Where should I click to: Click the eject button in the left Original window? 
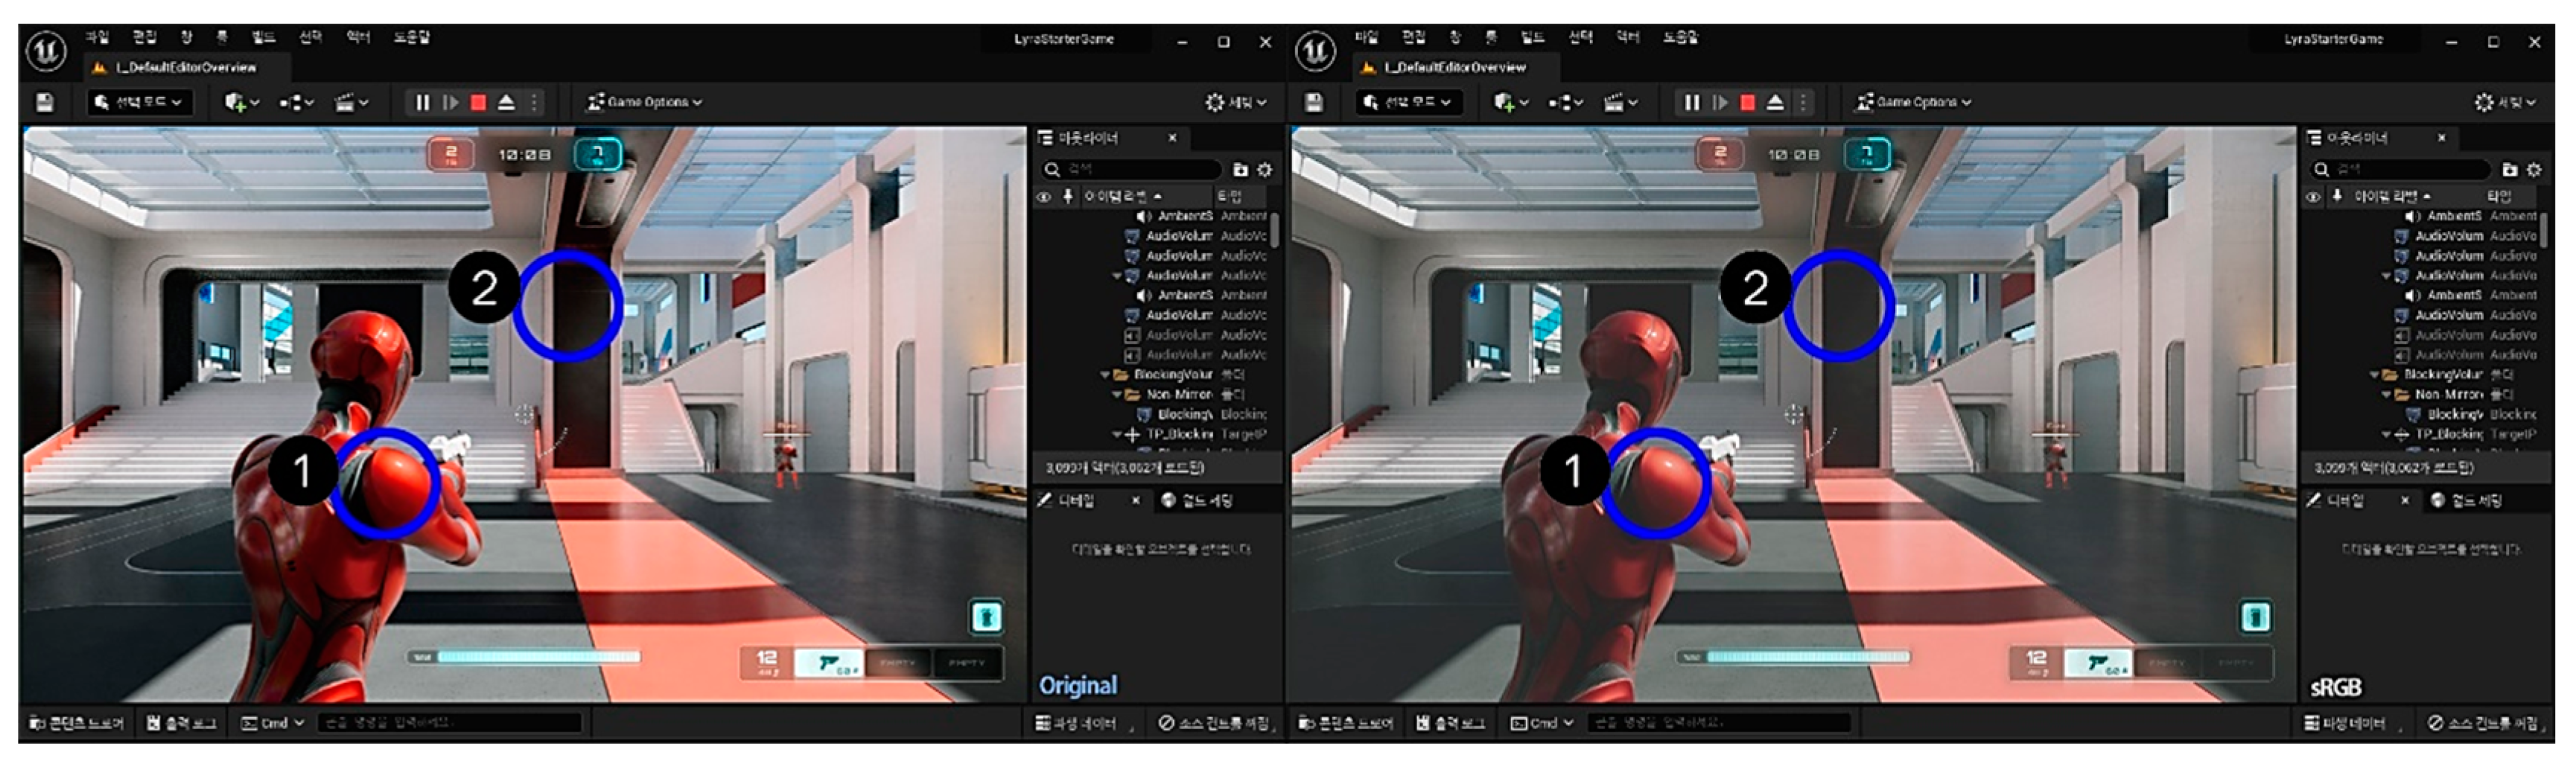click(x=506, y=102)
